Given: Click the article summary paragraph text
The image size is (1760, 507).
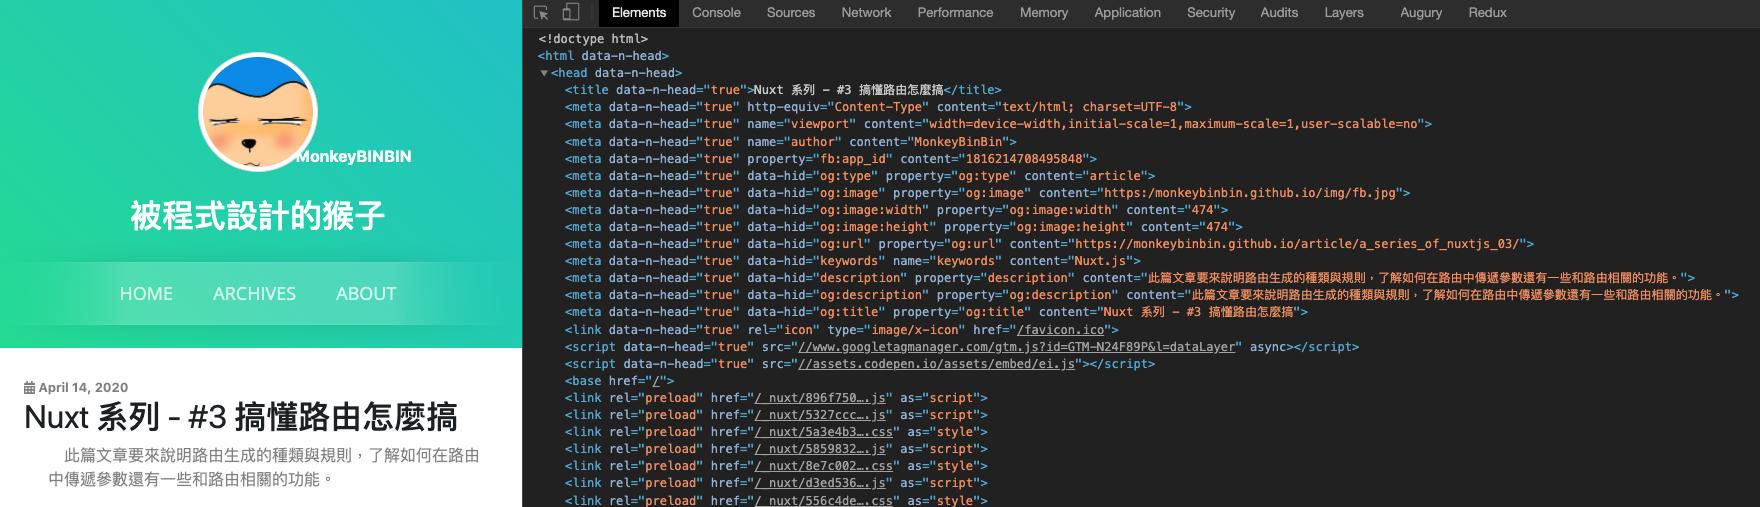Looking at the screenshot, I should coord(264,467).
